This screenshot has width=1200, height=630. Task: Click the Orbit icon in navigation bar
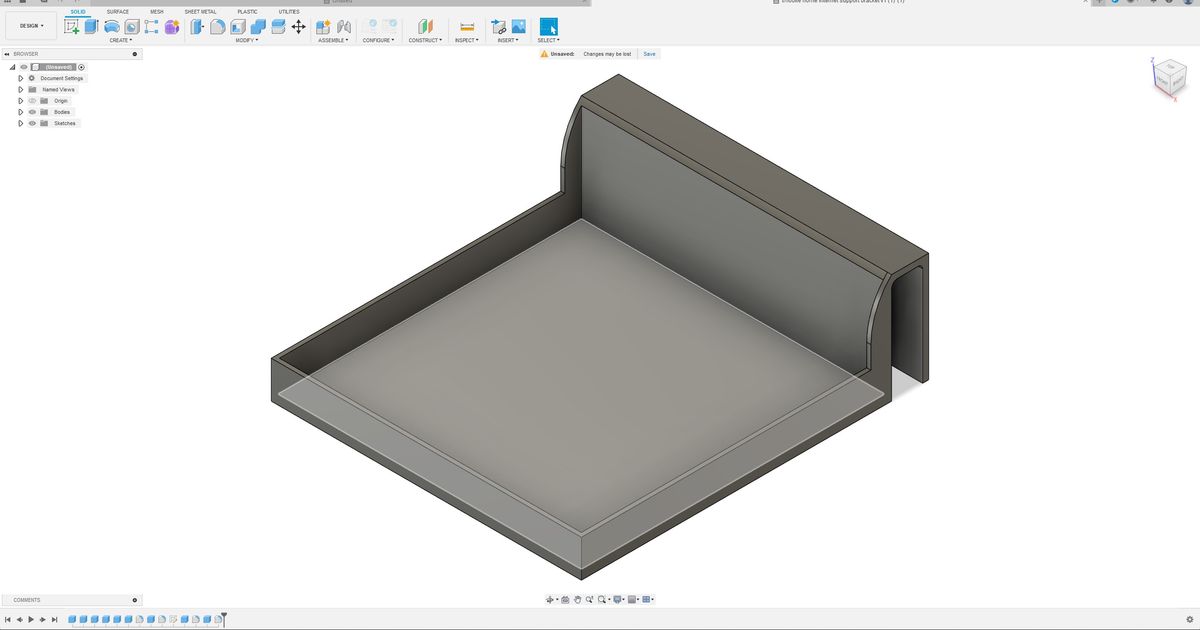click(565, 599)
